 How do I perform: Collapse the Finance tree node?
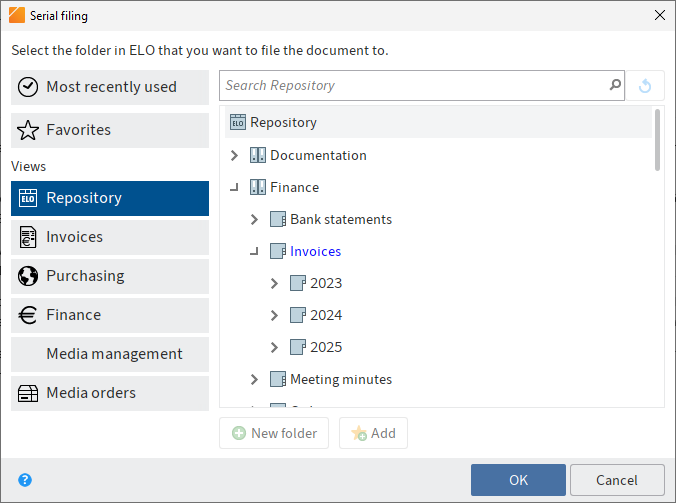point(234,187)
